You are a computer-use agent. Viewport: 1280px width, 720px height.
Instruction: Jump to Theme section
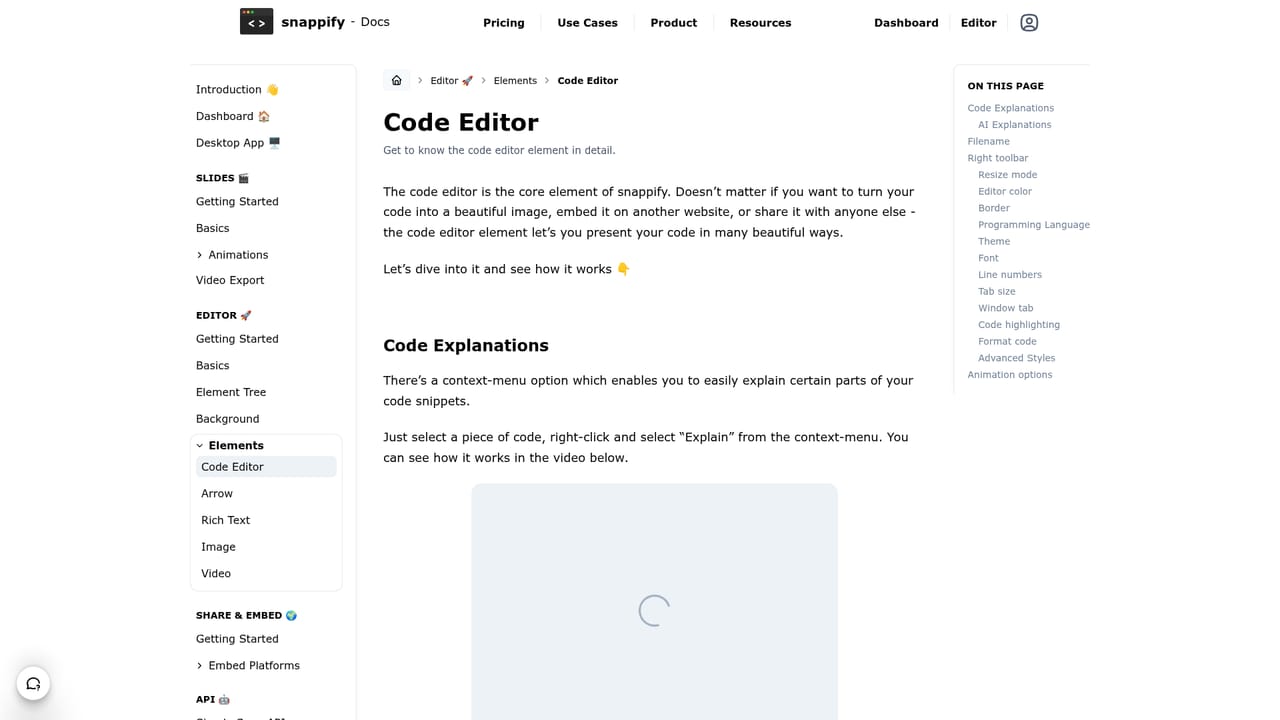point(994,242)
